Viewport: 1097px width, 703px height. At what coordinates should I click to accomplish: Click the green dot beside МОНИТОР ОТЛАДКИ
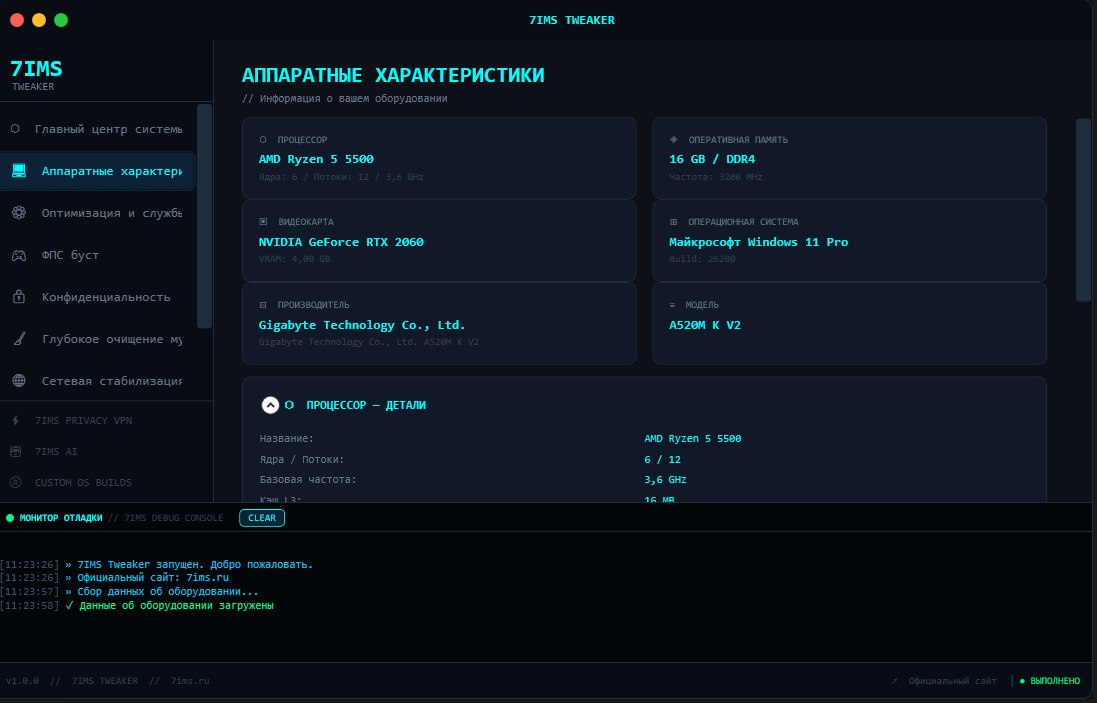pyautogui.click(x=10, y=518)
